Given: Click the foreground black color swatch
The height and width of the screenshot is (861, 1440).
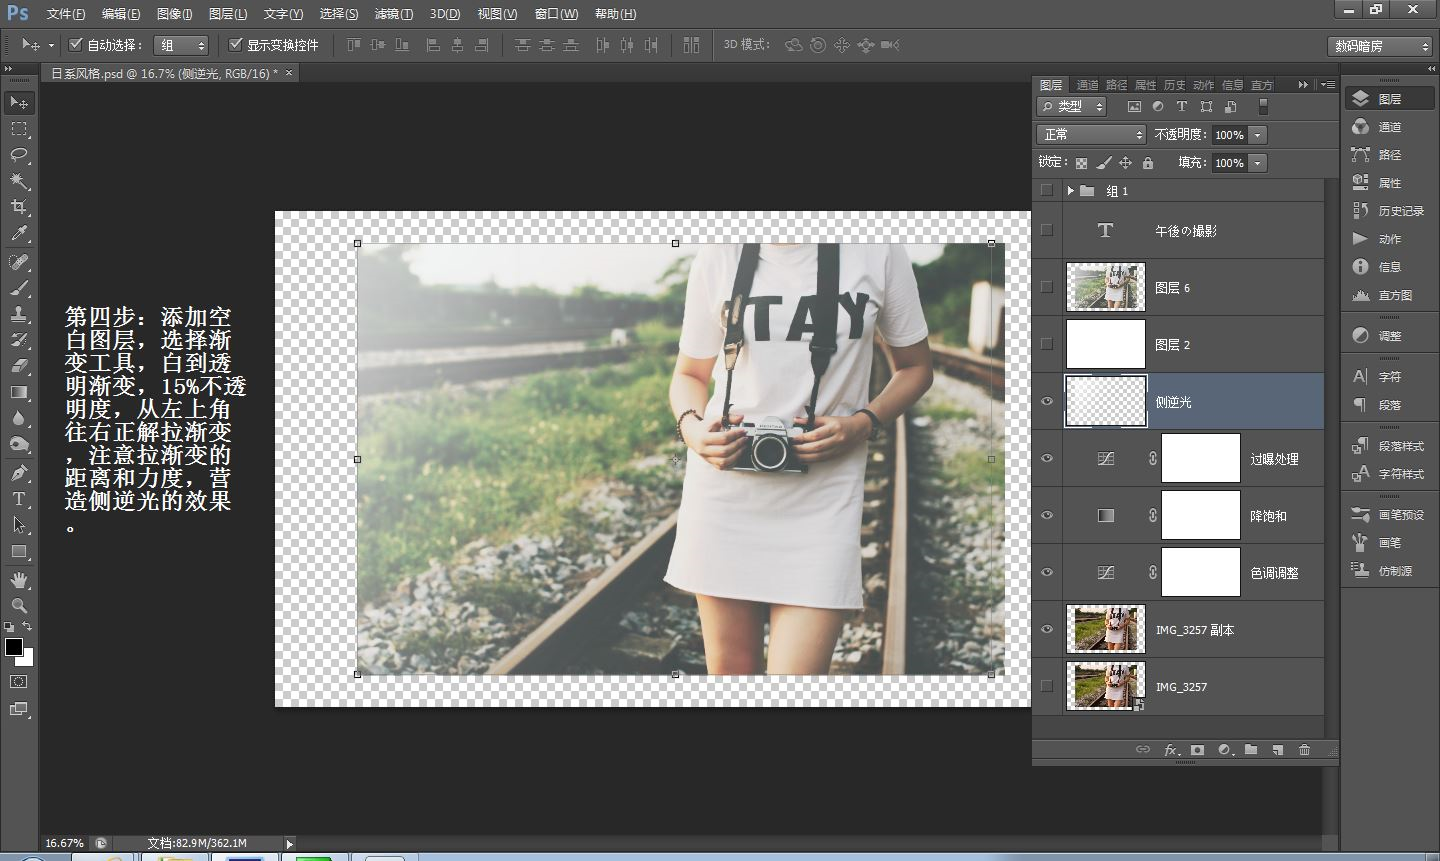Looking at the screenshot, I should [x=13, y=647].
